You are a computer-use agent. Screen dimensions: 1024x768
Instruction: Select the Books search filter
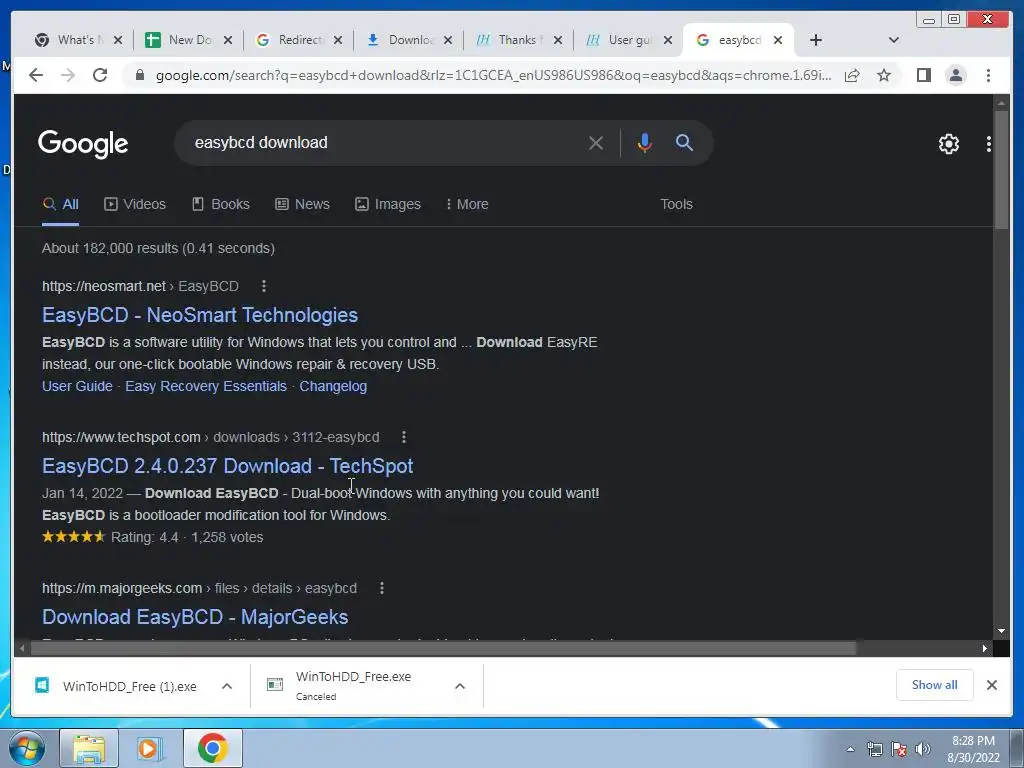click(221, 204)
